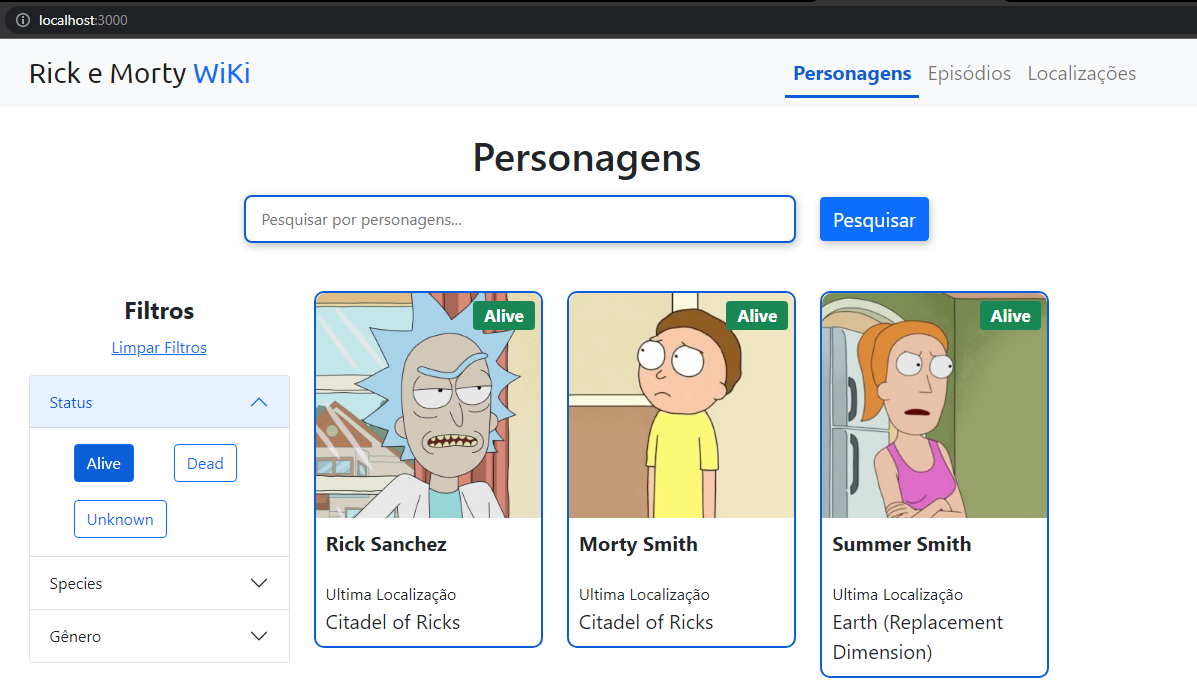Open Summer Smith character image

pos(934,405)
